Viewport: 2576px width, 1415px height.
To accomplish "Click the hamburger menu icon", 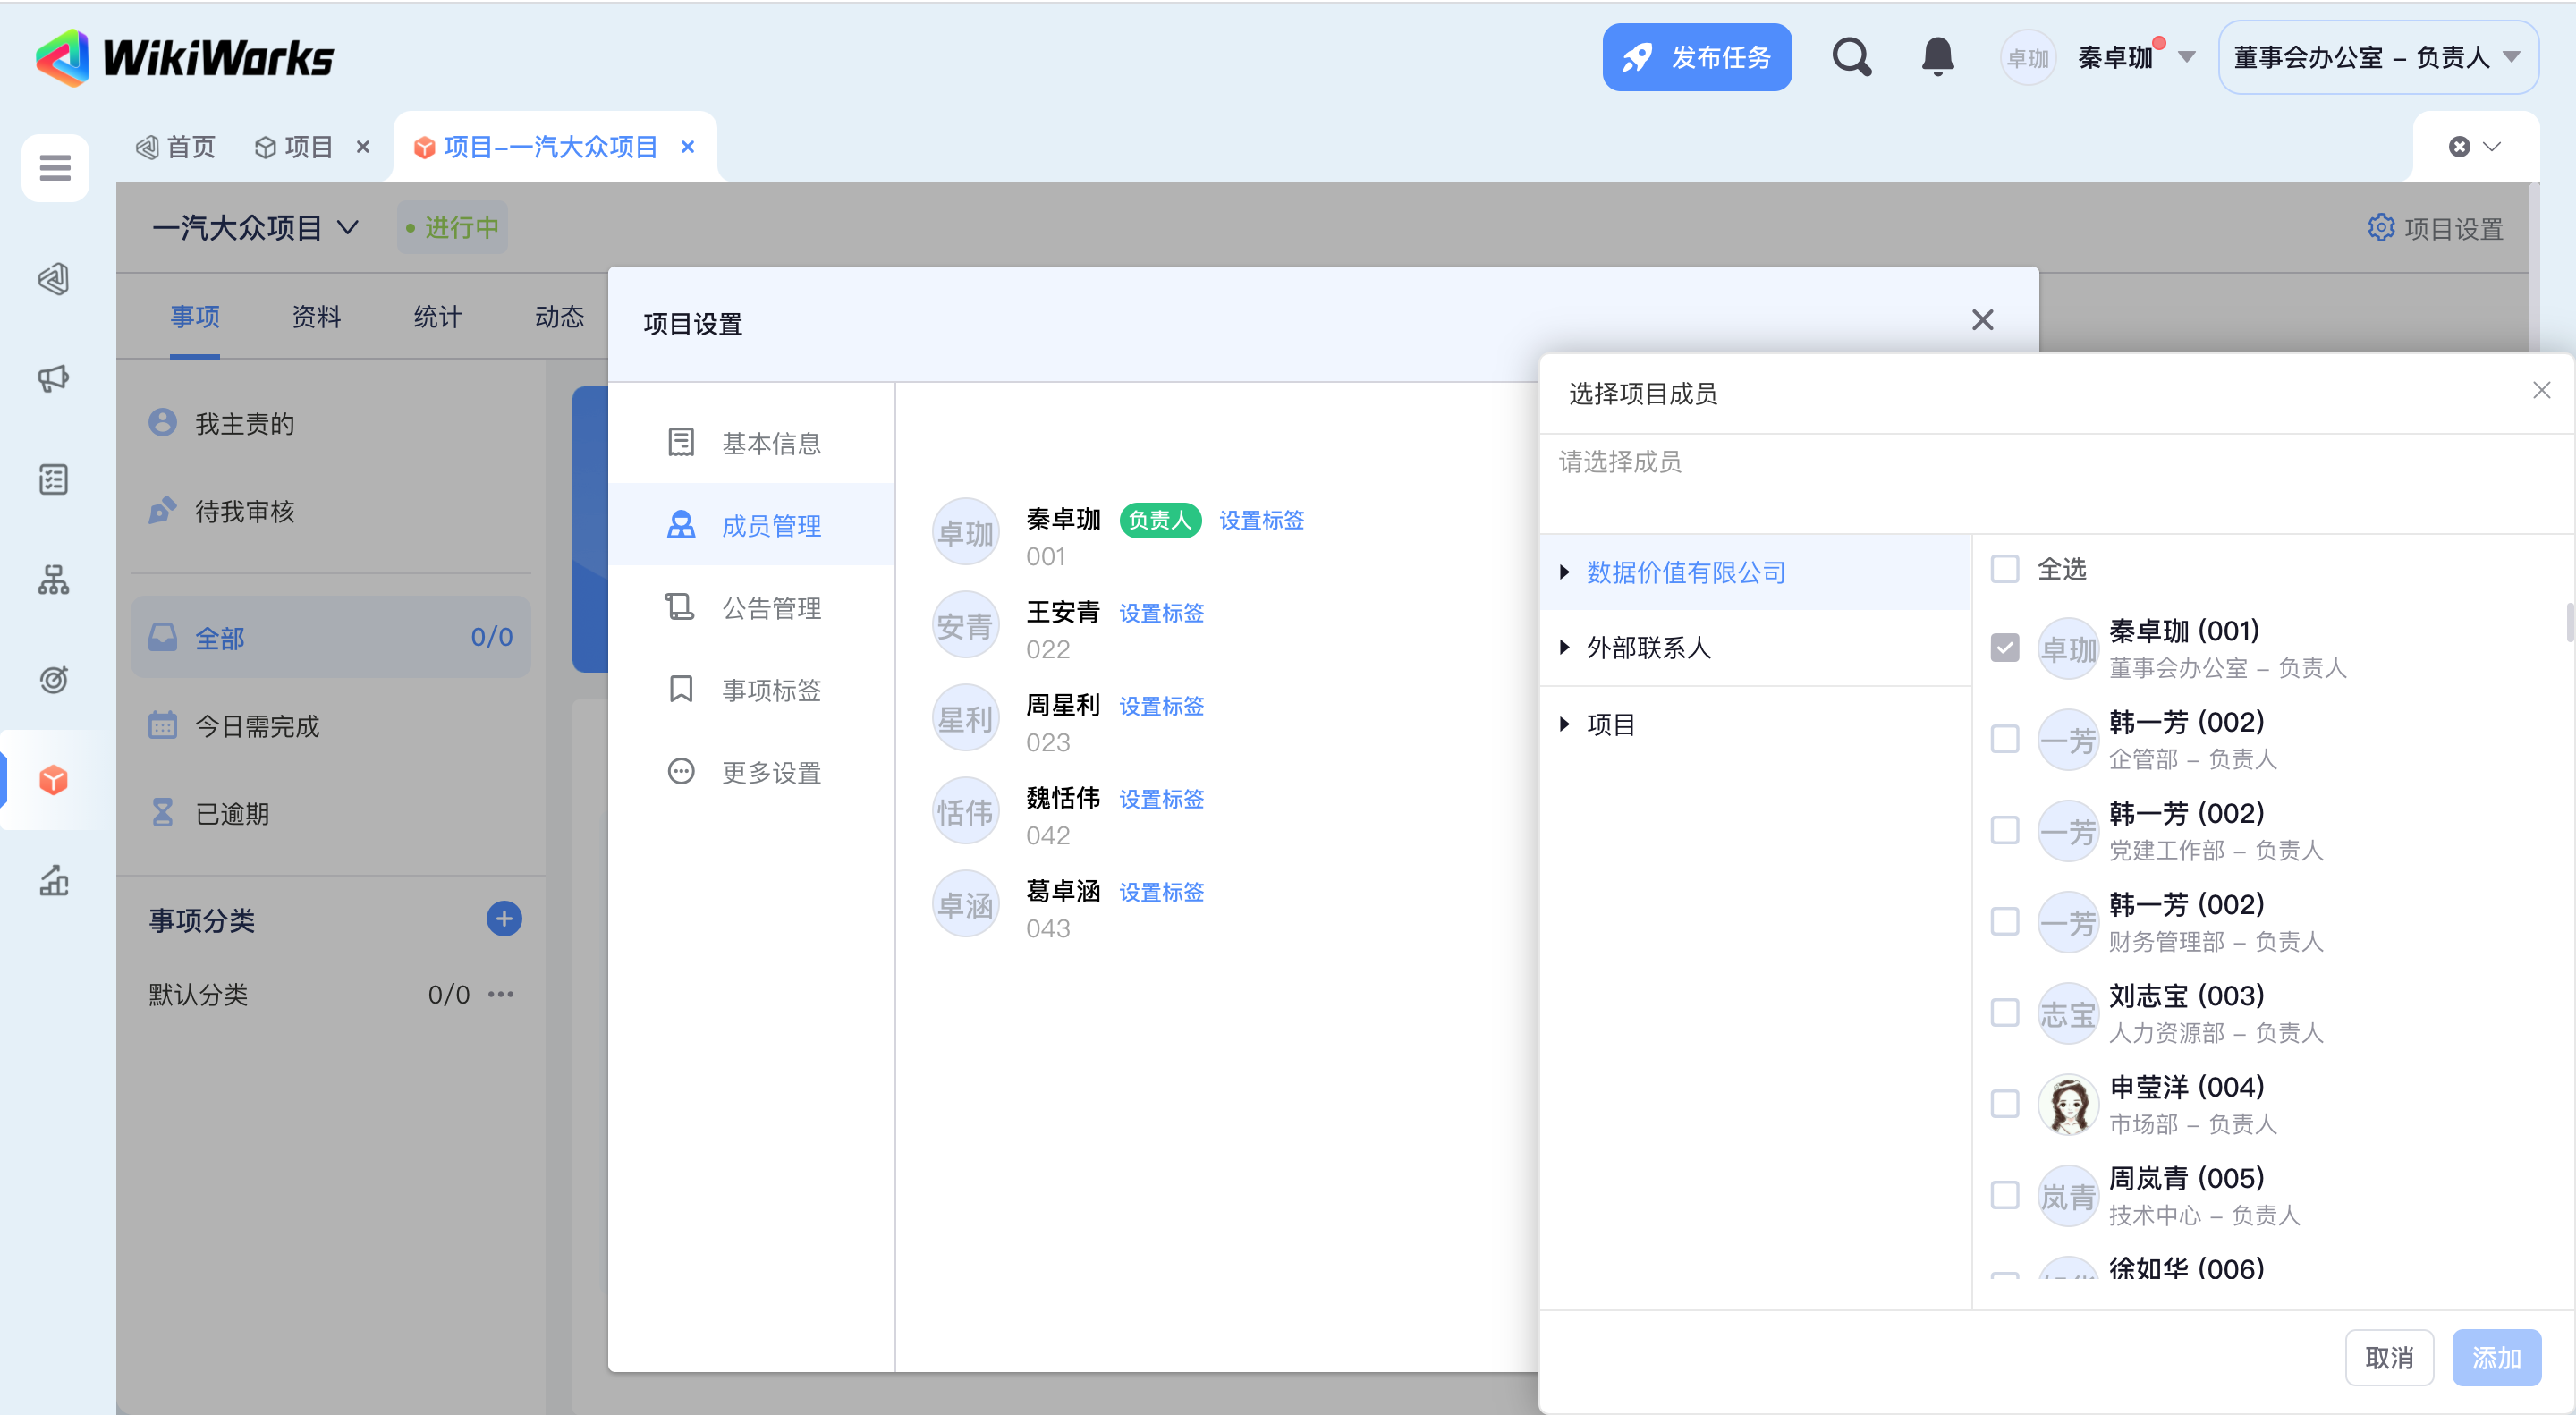I will coord(55,168).
